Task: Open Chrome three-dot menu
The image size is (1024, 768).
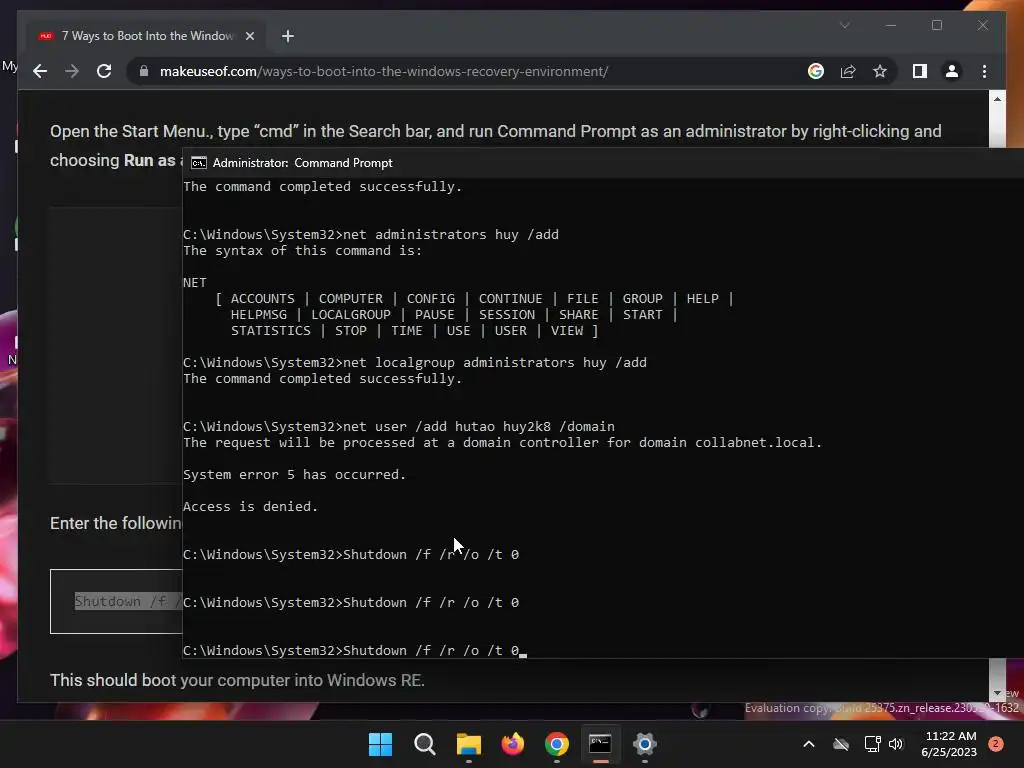Action: click(x=984, y=71)
